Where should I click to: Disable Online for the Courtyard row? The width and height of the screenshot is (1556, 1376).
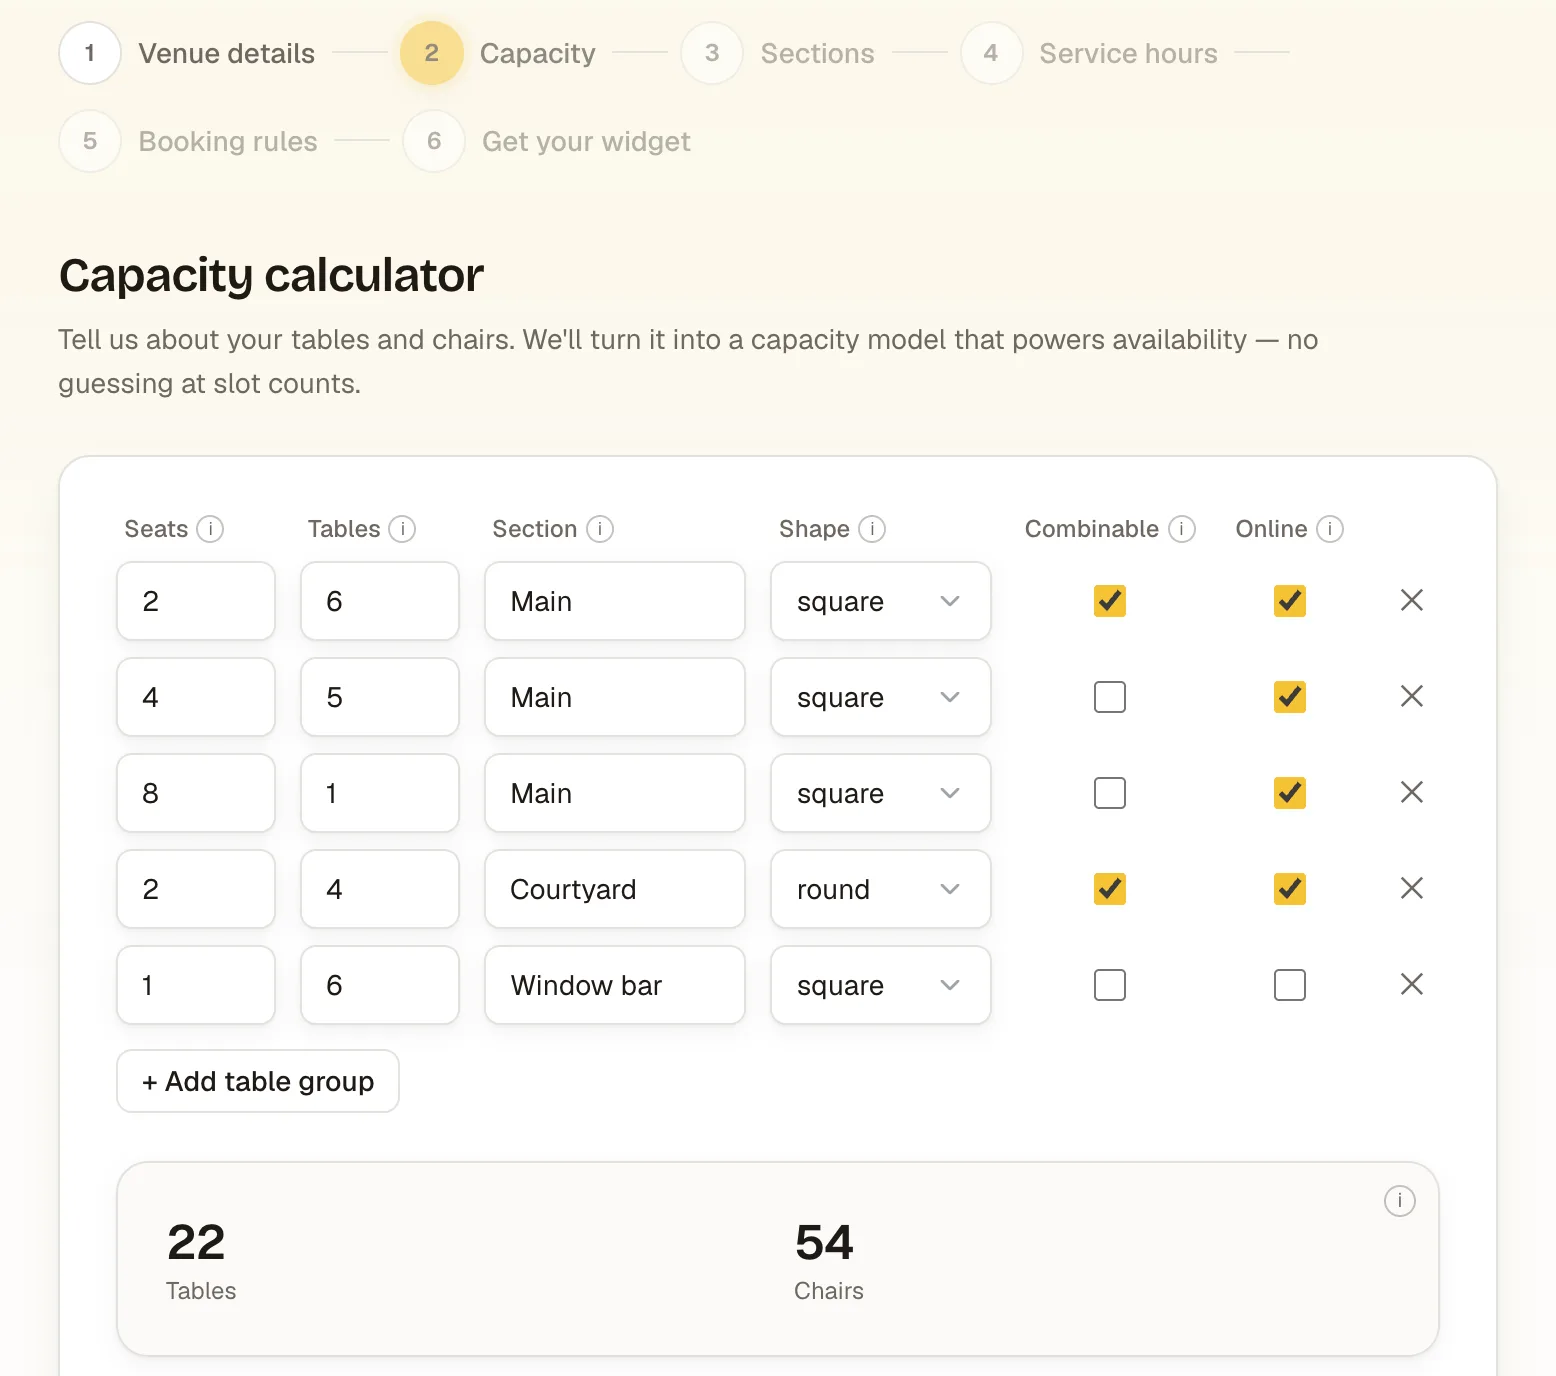tap(1290, 889)
